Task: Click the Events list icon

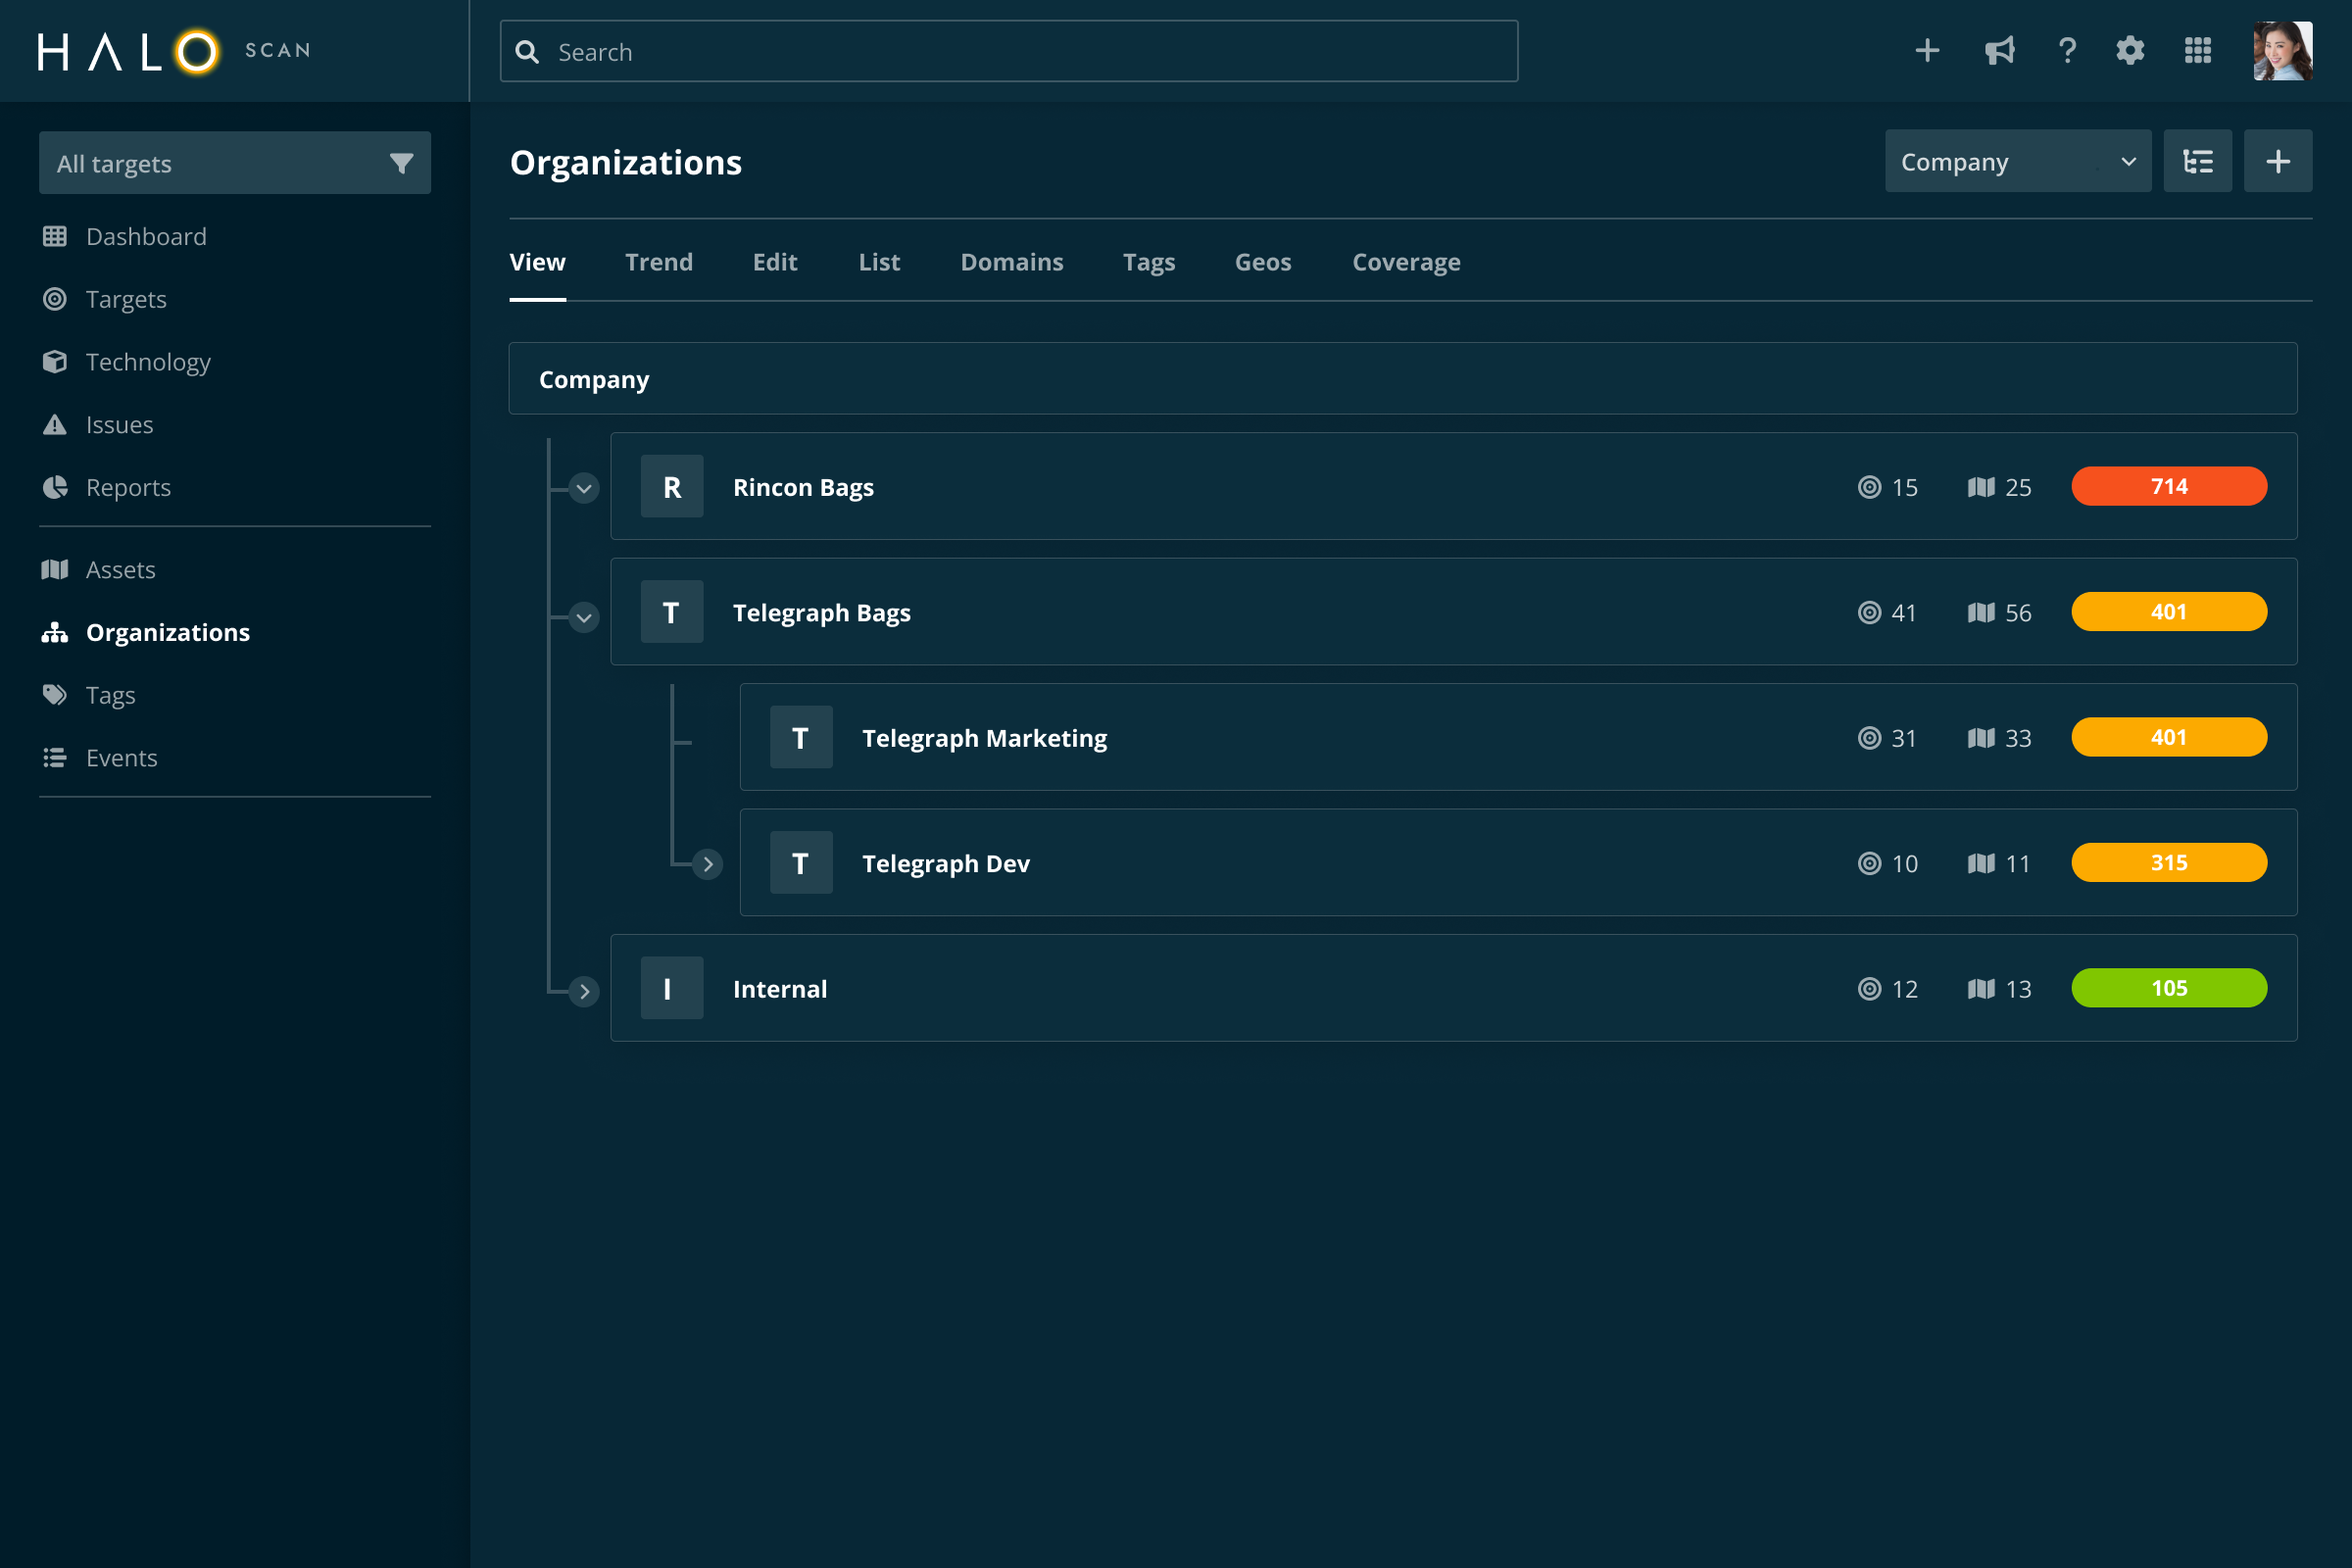Action: click(55, 758)
